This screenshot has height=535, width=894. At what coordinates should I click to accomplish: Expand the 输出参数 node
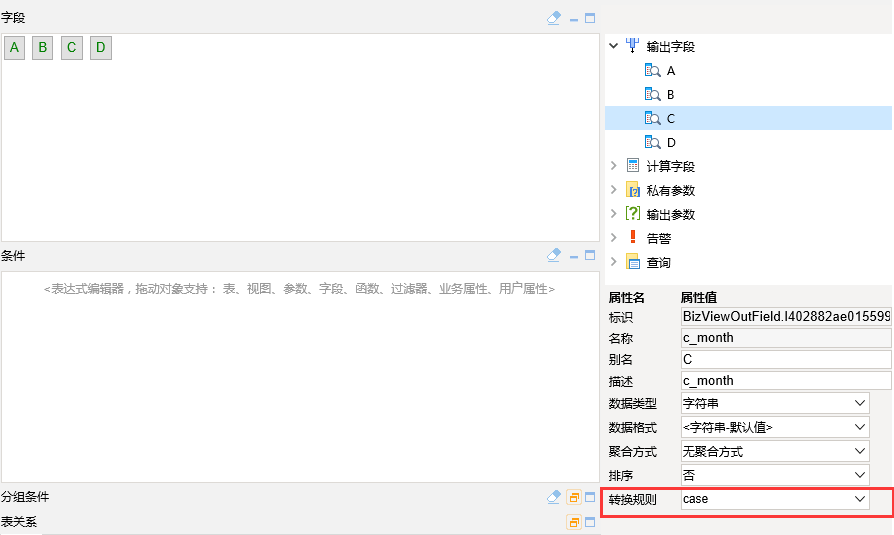pyautogui.click(x=614, y=213)
